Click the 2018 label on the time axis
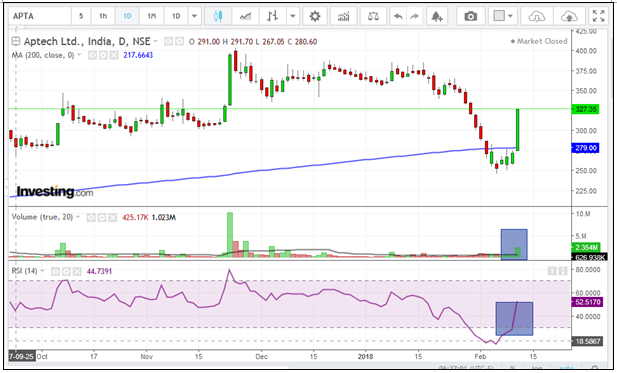The height and width of the screenshot is (373, 617). [x=365, y=356]
